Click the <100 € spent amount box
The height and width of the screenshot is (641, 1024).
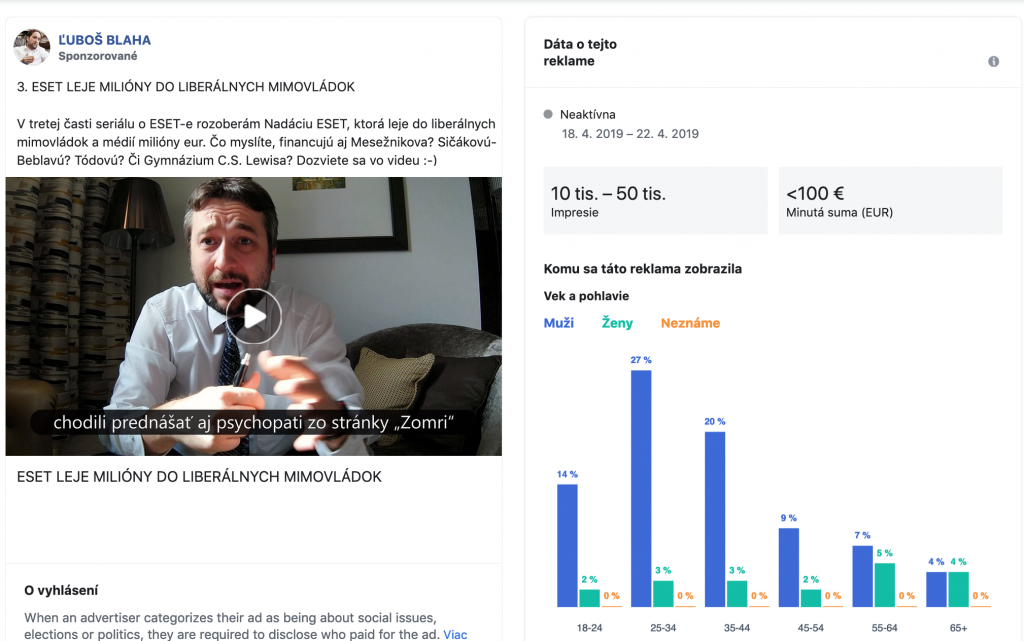[x=890, y=200]
